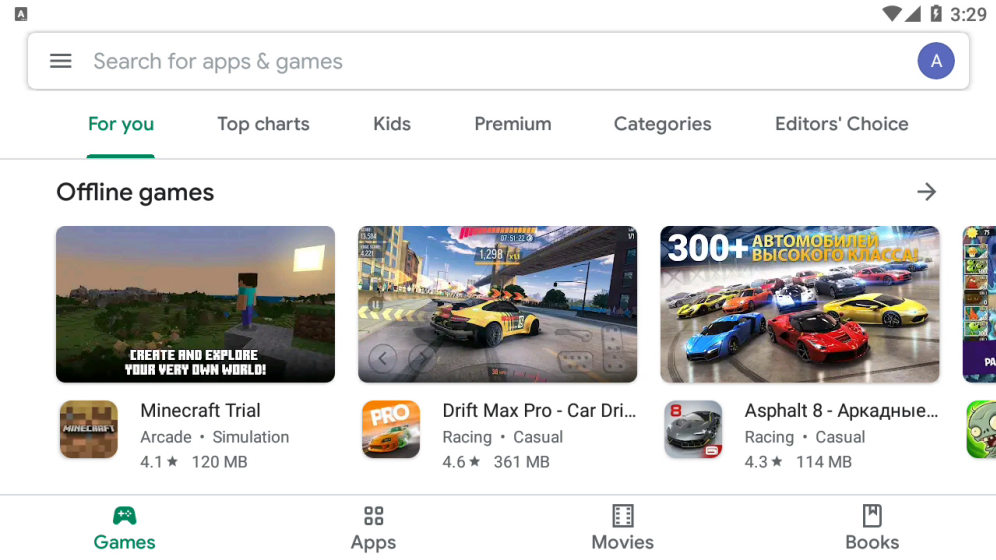The height and width of the screenshot is (560, 996).
Task: Open the Drift Max Pro gameplay thumbnail
Action: point(497,304)
